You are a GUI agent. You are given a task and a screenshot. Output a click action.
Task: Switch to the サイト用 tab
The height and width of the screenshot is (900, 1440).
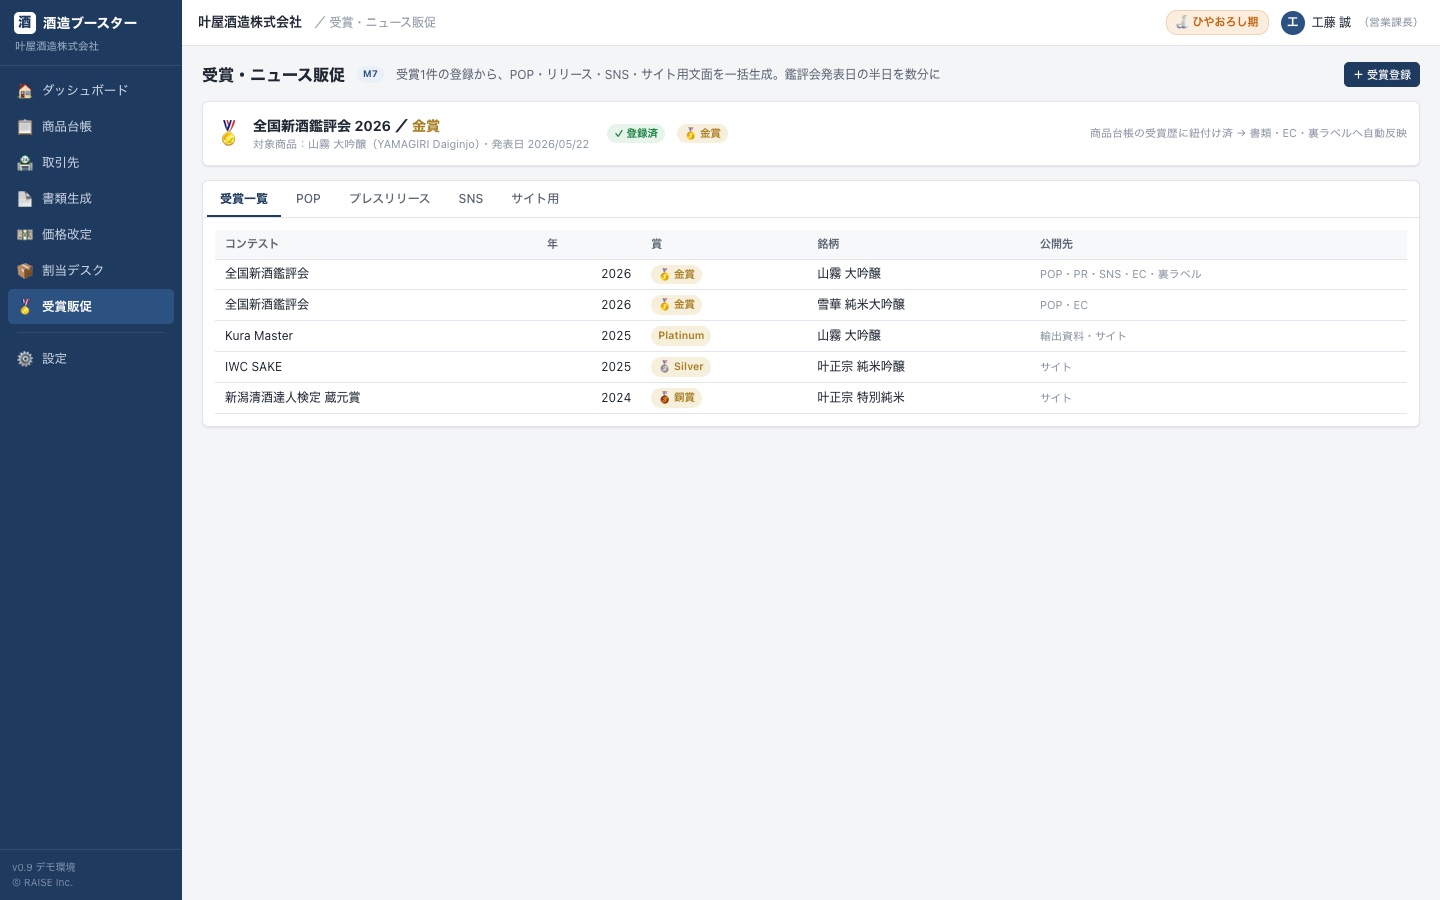(535, 199)
